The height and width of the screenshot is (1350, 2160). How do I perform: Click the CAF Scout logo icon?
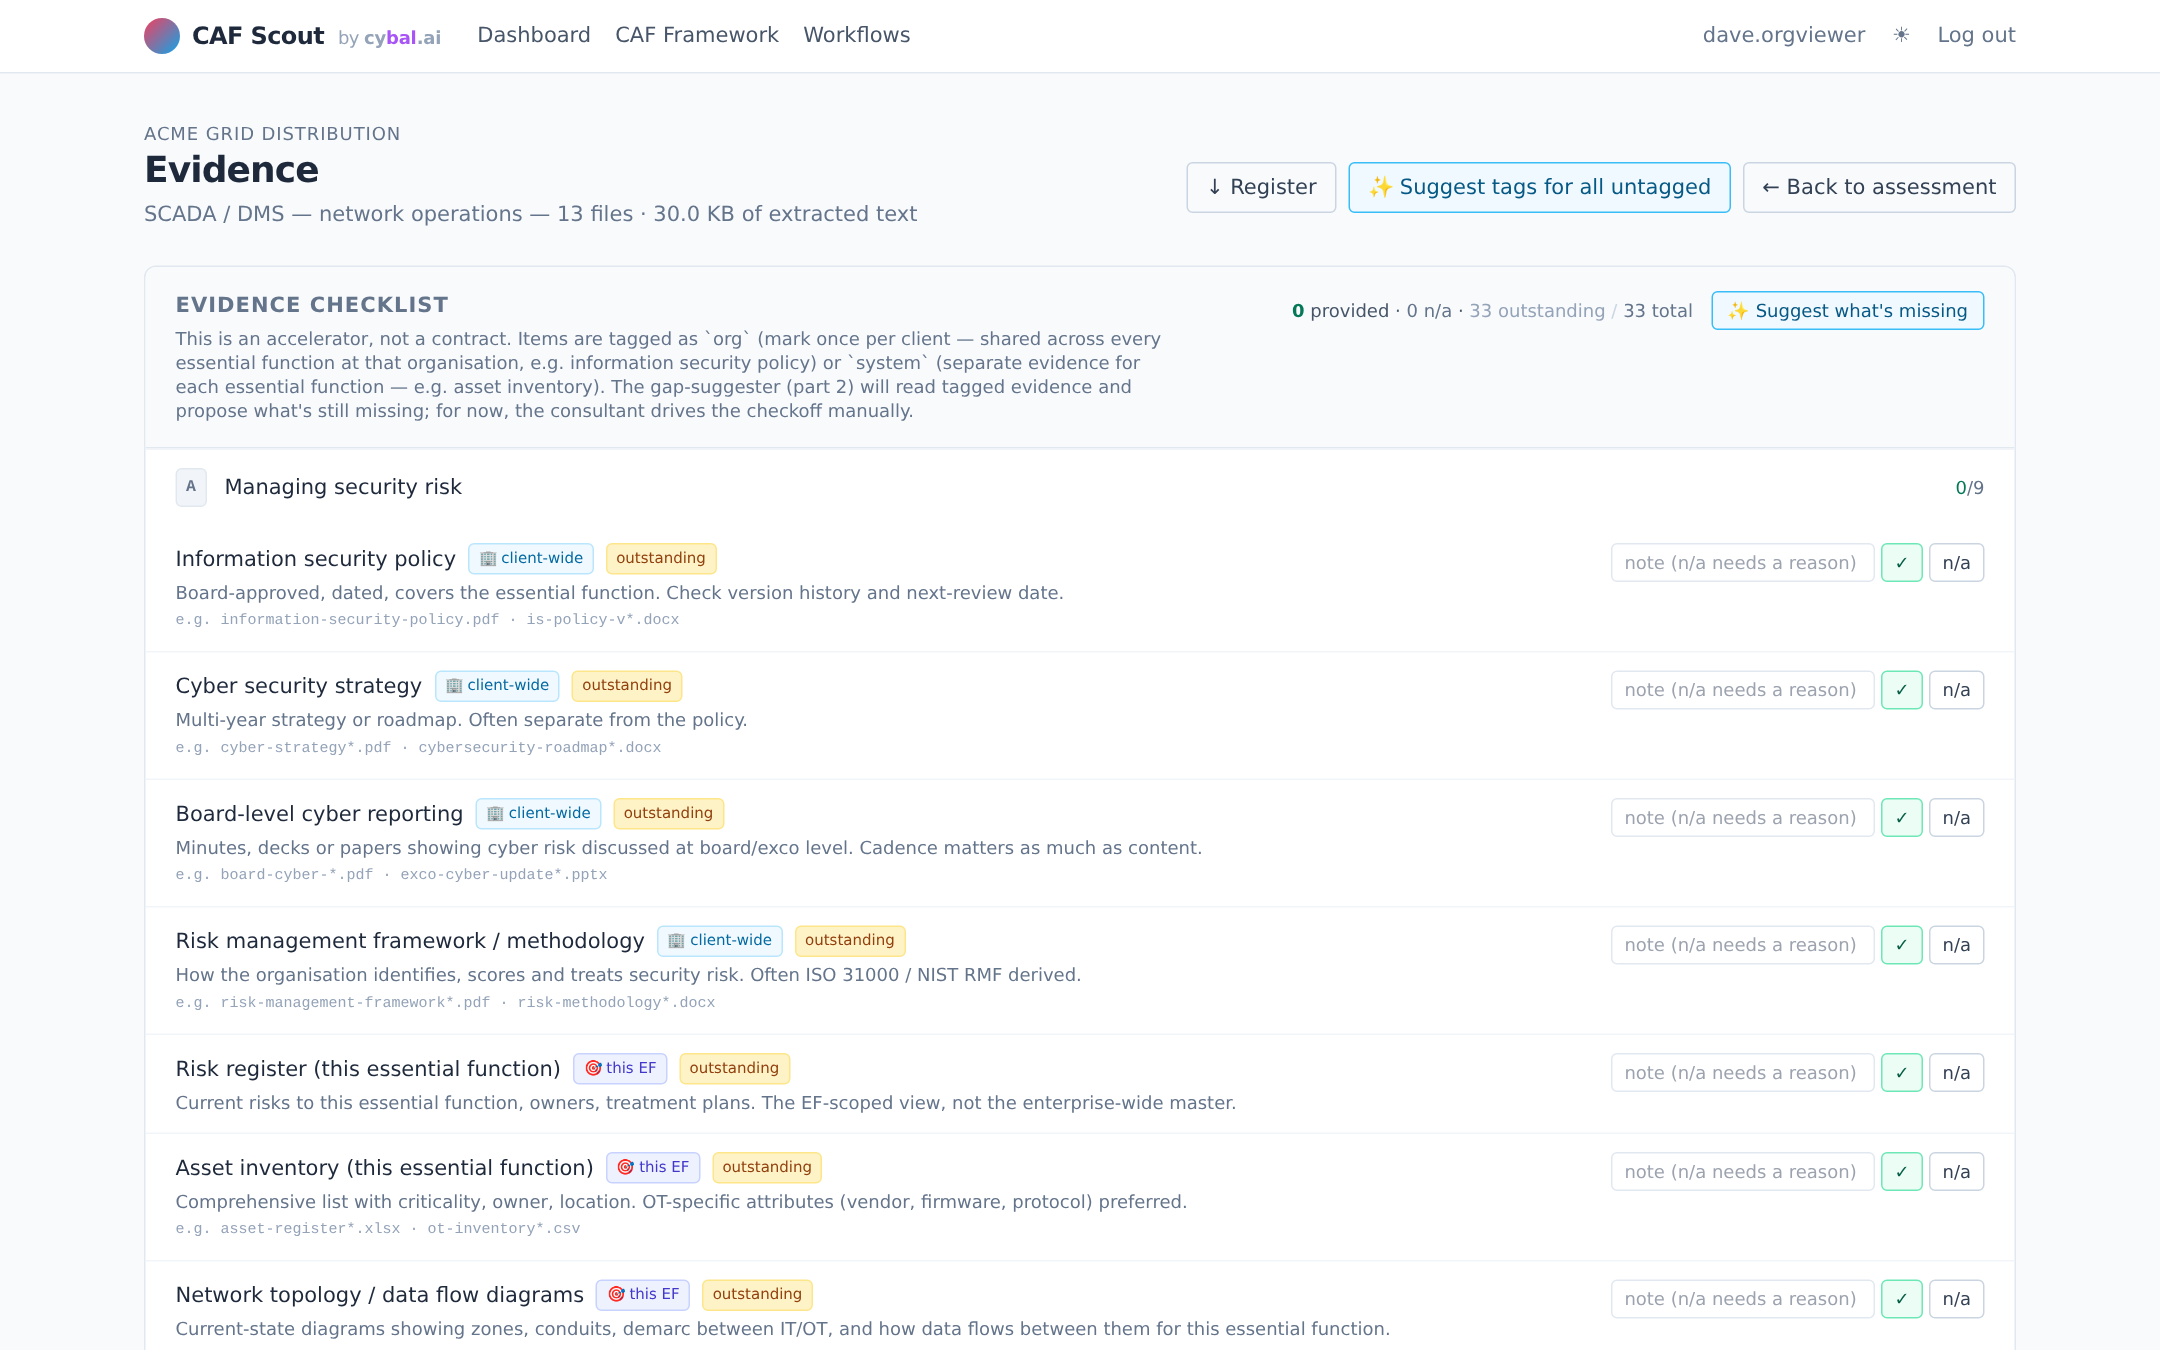click(161, 35)
